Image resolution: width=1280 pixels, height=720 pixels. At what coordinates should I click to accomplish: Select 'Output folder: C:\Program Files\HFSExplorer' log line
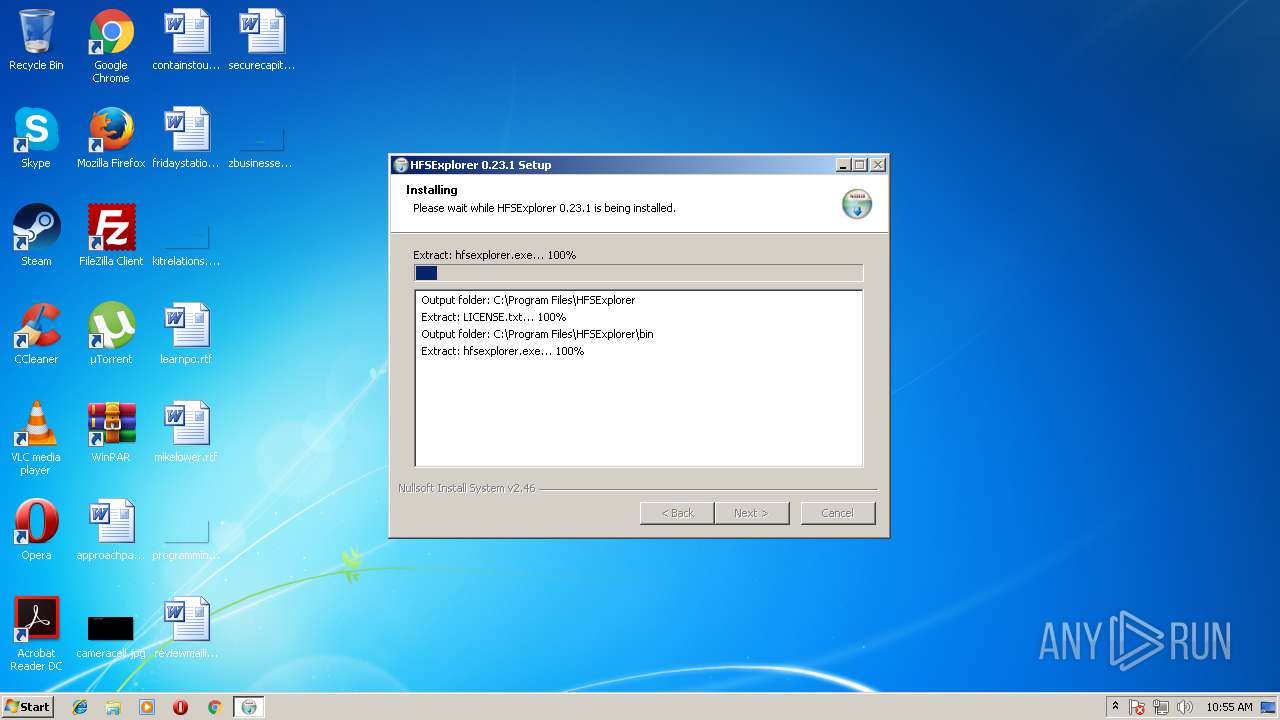click(528, 300)
